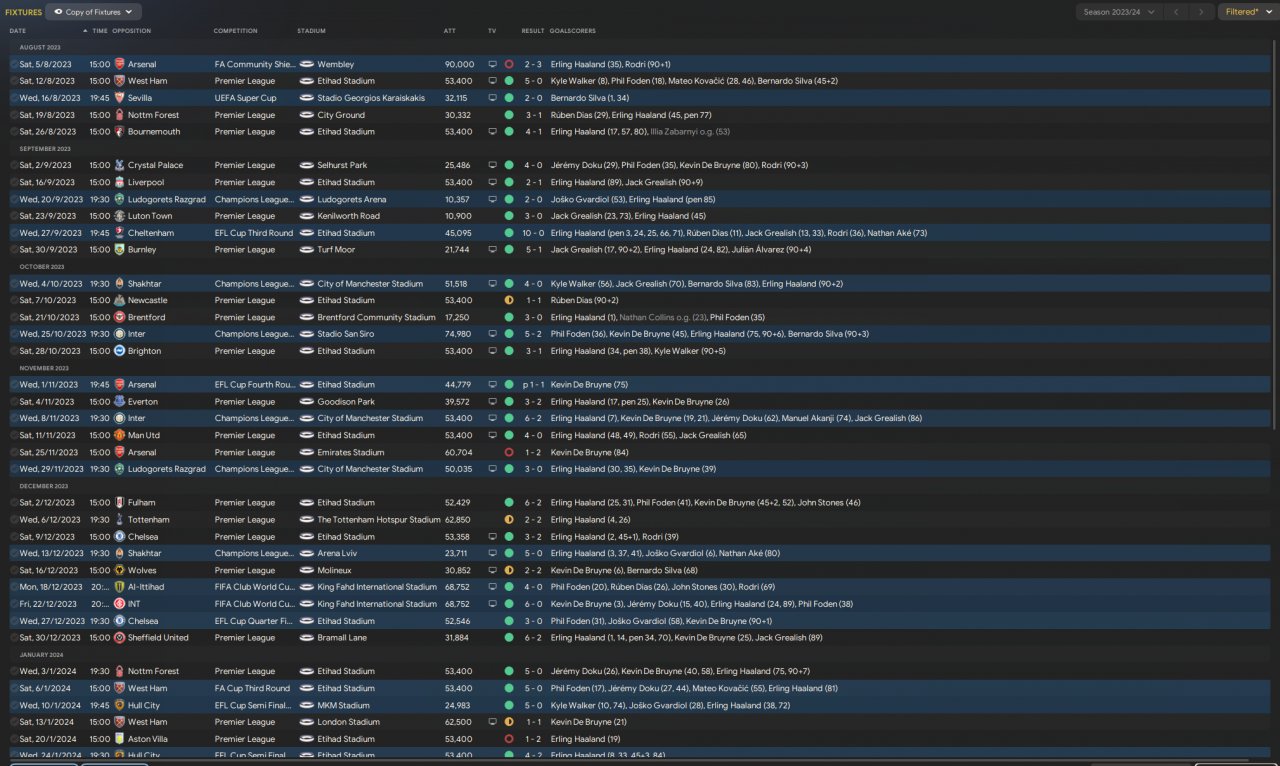Click the Sevilla club badge
This screenshot has width=1280, height=766.
pos(119,98)
